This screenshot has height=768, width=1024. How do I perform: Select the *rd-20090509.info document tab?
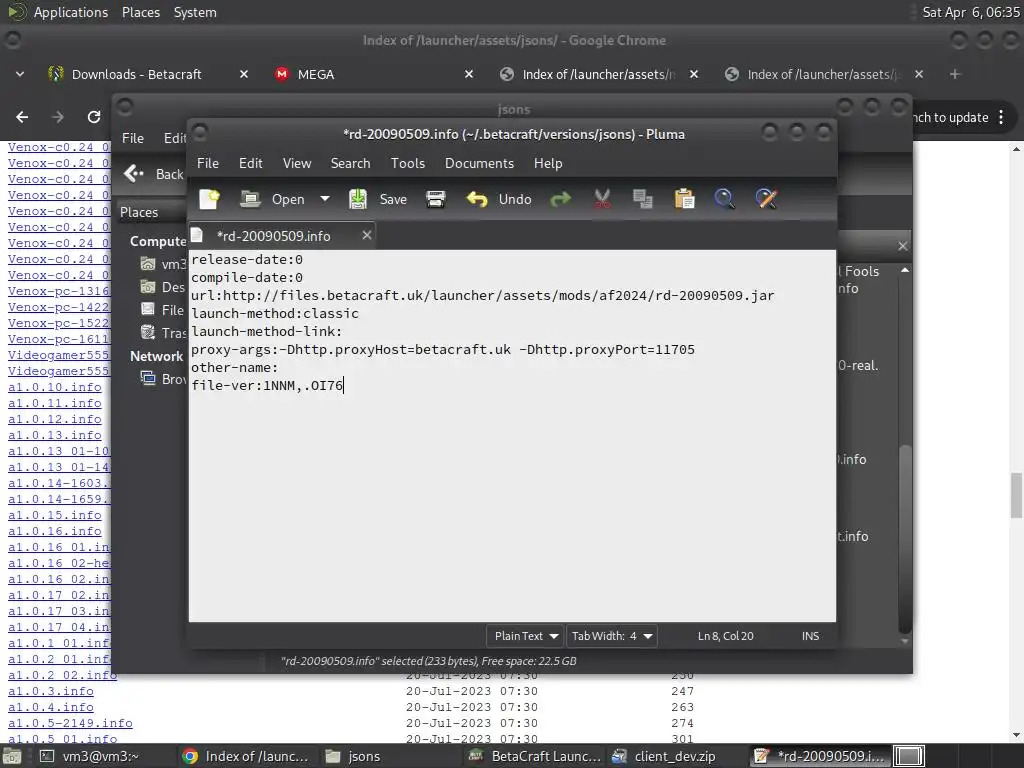(273, 236)
